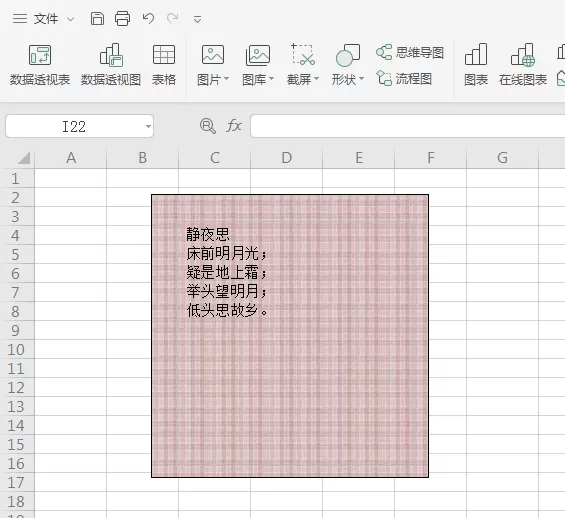Insert a 数据透视图 pivot chart

[111, 65]
